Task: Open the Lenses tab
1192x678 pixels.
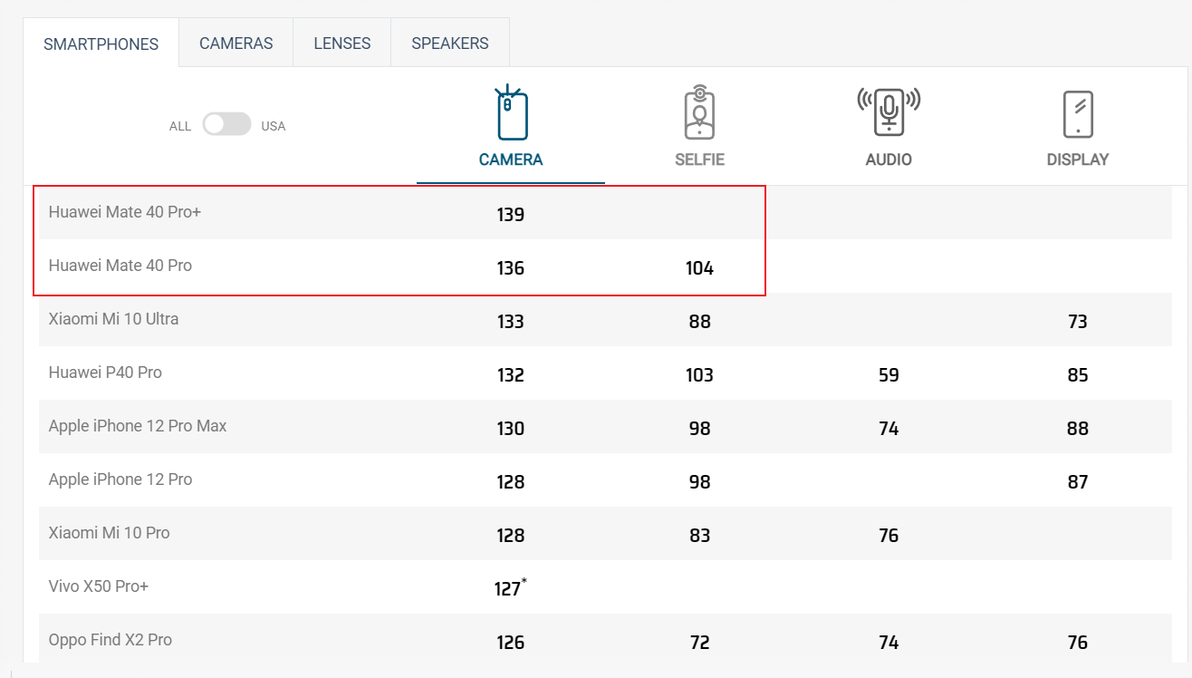Action: pos(342,43)
